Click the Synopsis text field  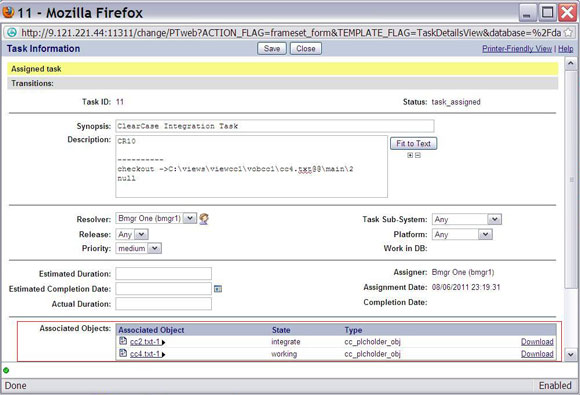click(x=274, y=126)
